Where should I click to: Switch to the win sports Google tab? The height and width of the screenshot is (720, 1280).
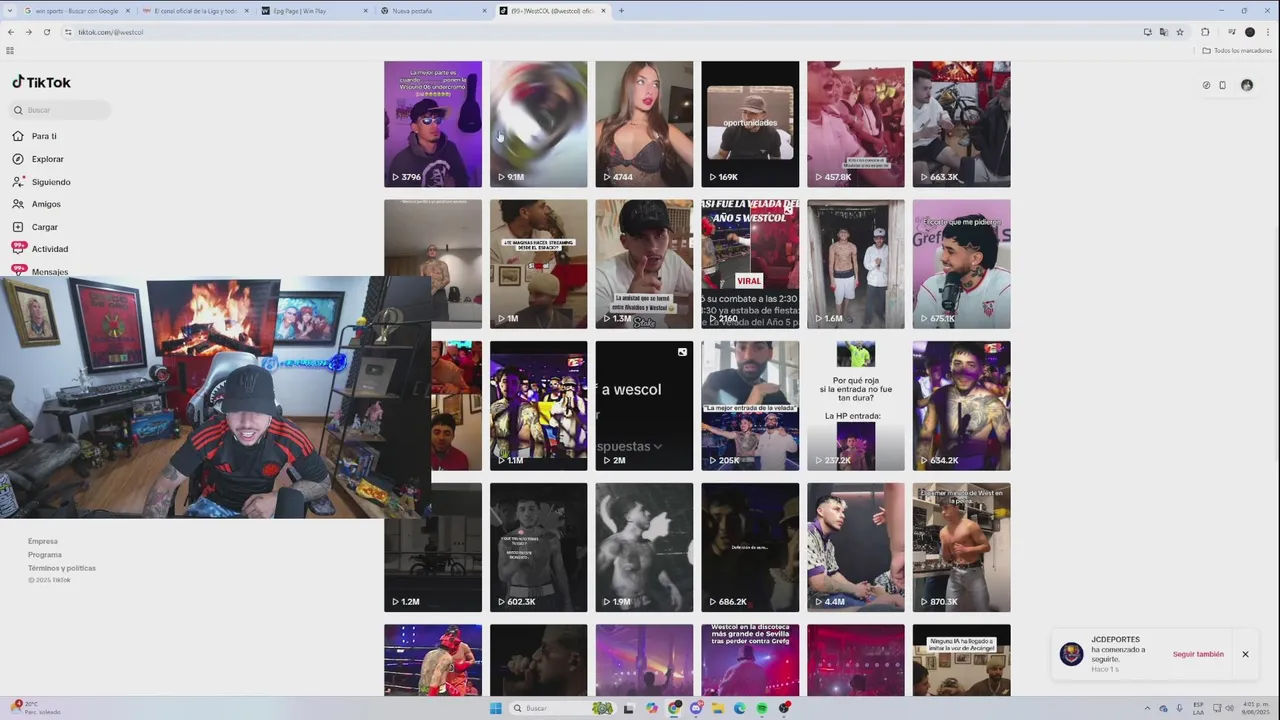coord(76,11)
